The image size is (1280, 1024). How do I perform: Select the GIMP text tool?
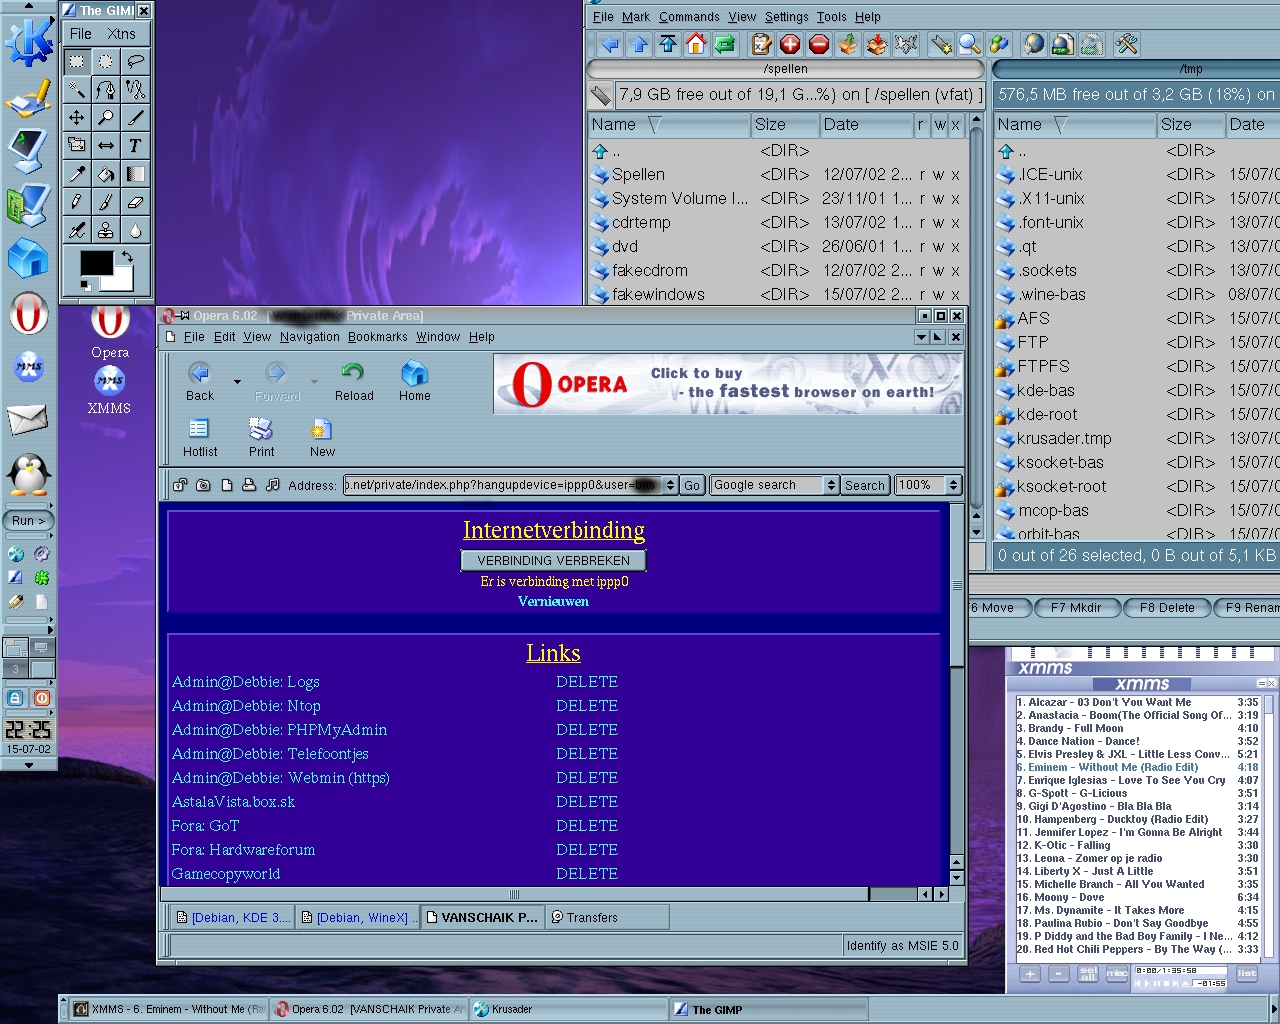click(x=135, y=145)
